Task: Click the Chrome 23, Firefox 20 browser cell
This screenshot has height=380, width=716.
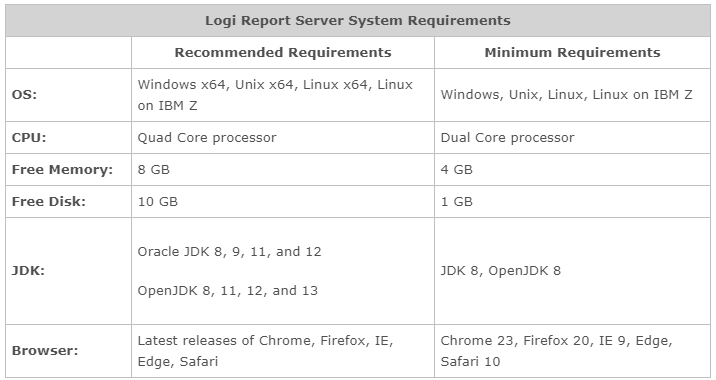Action: tap(572, 351)
